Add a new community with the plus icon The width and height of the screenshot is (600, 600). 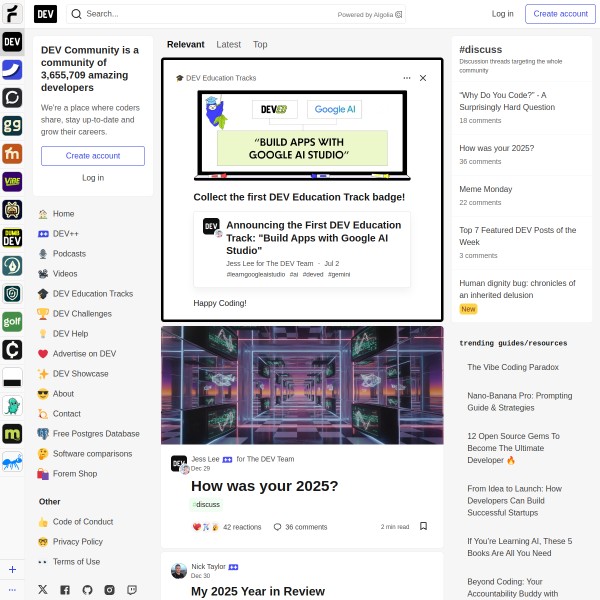coord(12,569)
